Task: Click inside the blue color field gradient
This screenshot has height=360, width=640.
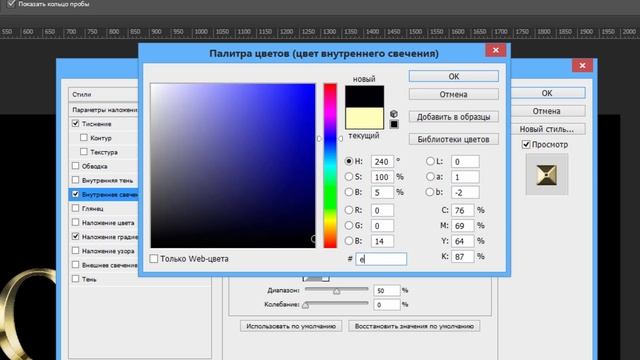Action: (233, 165)
